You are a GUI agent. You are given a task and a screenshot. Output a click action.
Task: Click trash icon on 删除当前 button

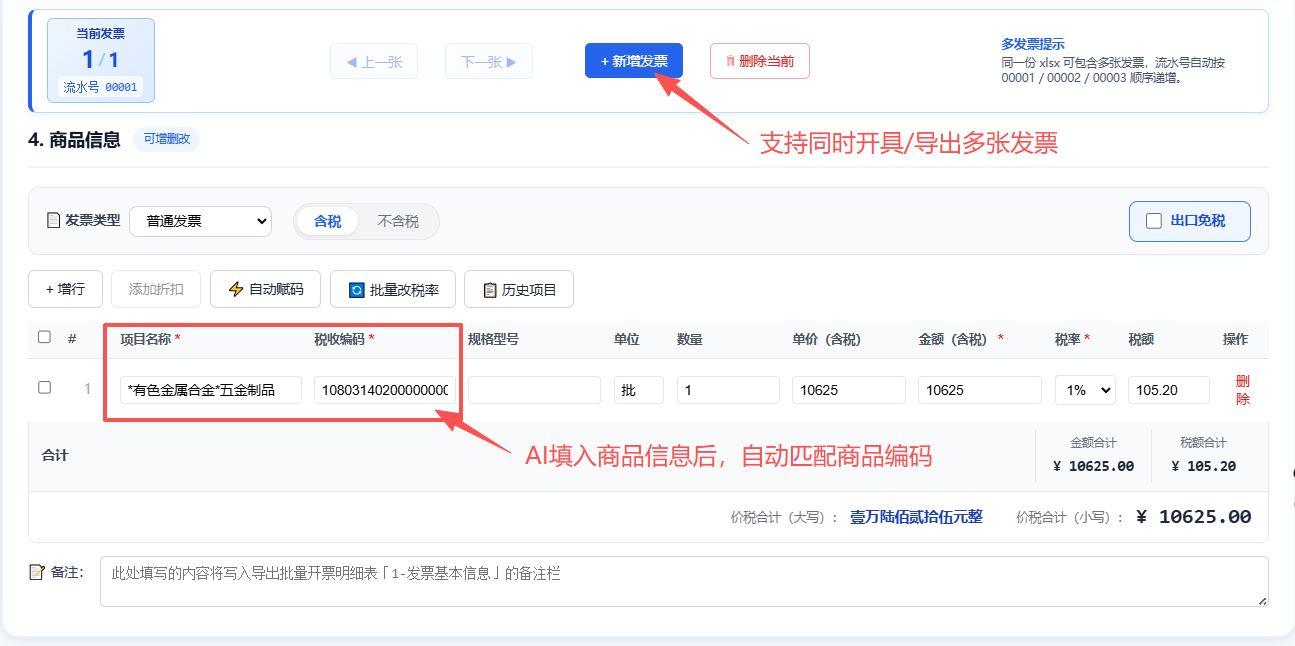pos(731,61)
